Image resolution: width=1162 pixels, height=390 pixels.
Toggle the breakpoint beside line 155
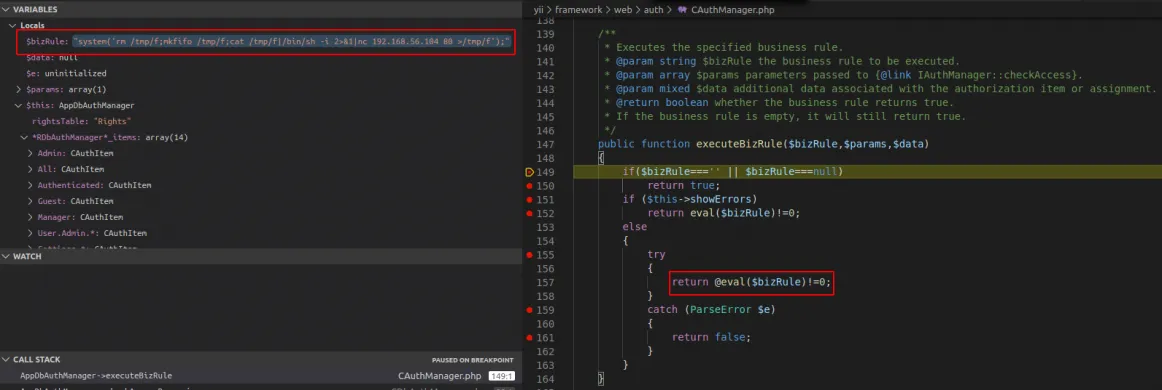(x=529, y=255)
